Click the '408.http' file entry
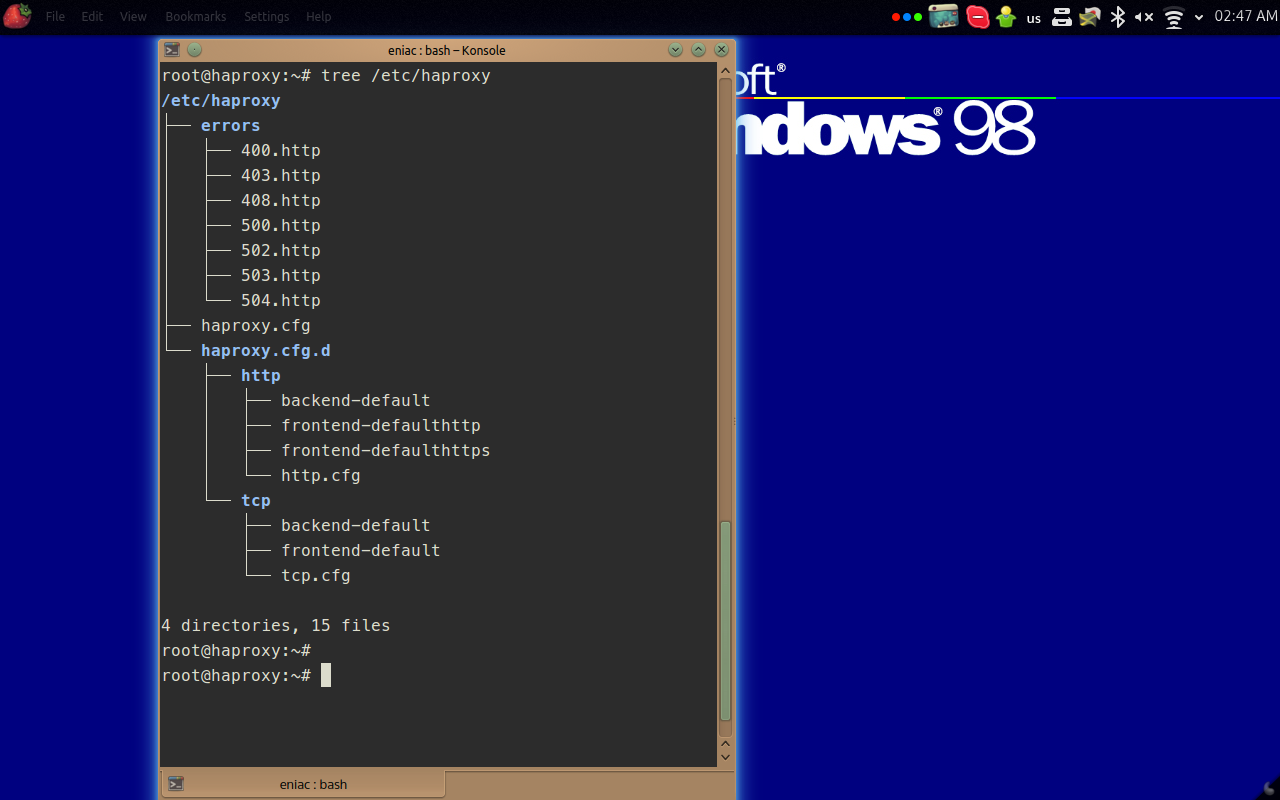Screen dimensions: 1280x800 tap(281, 200)
